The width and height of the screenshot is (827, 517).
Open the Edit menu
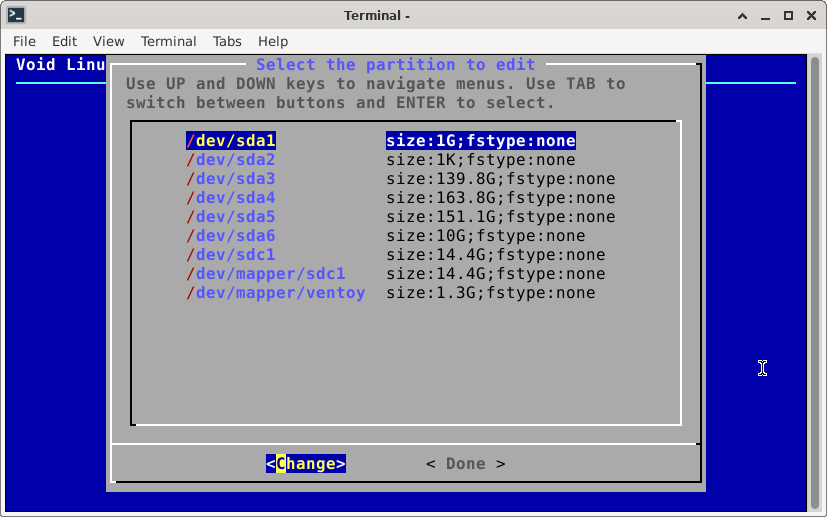[x=64, y=41]
